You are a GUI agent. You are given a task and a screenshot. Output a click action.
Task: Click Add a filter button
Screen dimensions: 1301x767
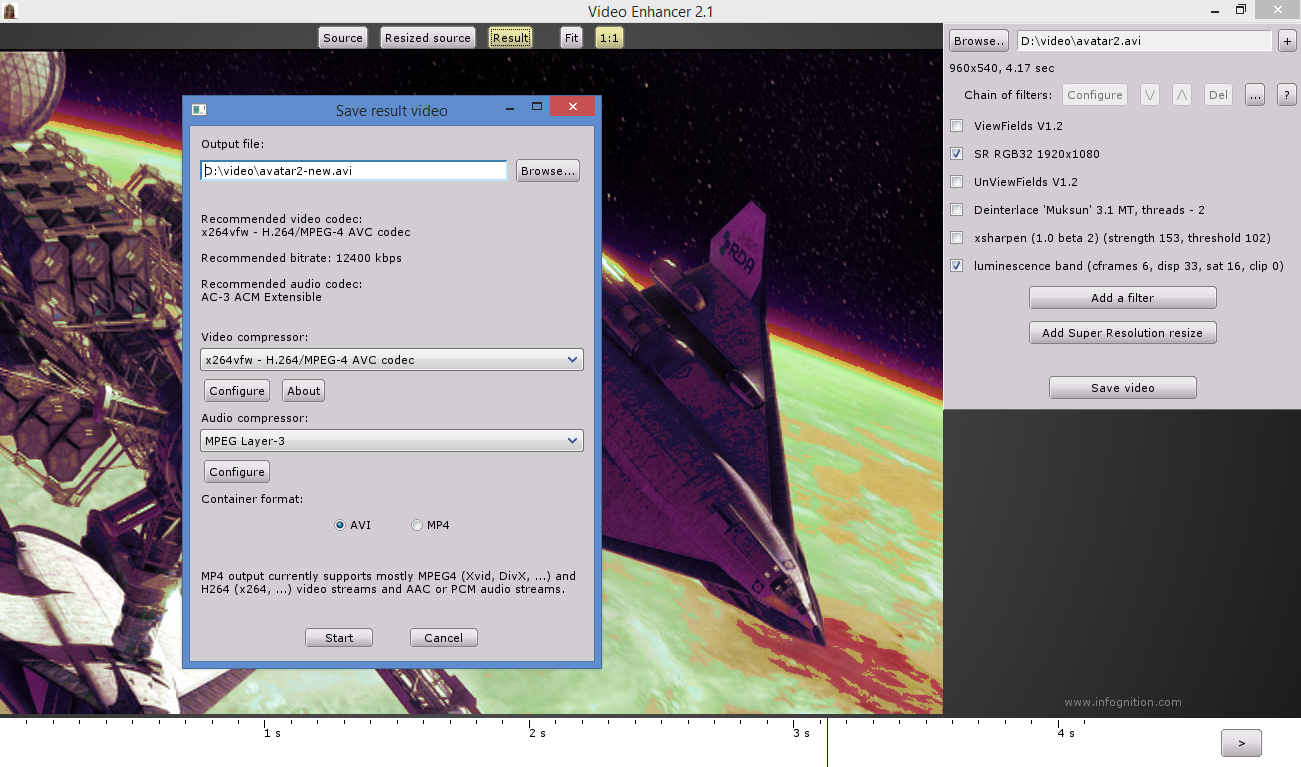click(x=1123, y=298)
